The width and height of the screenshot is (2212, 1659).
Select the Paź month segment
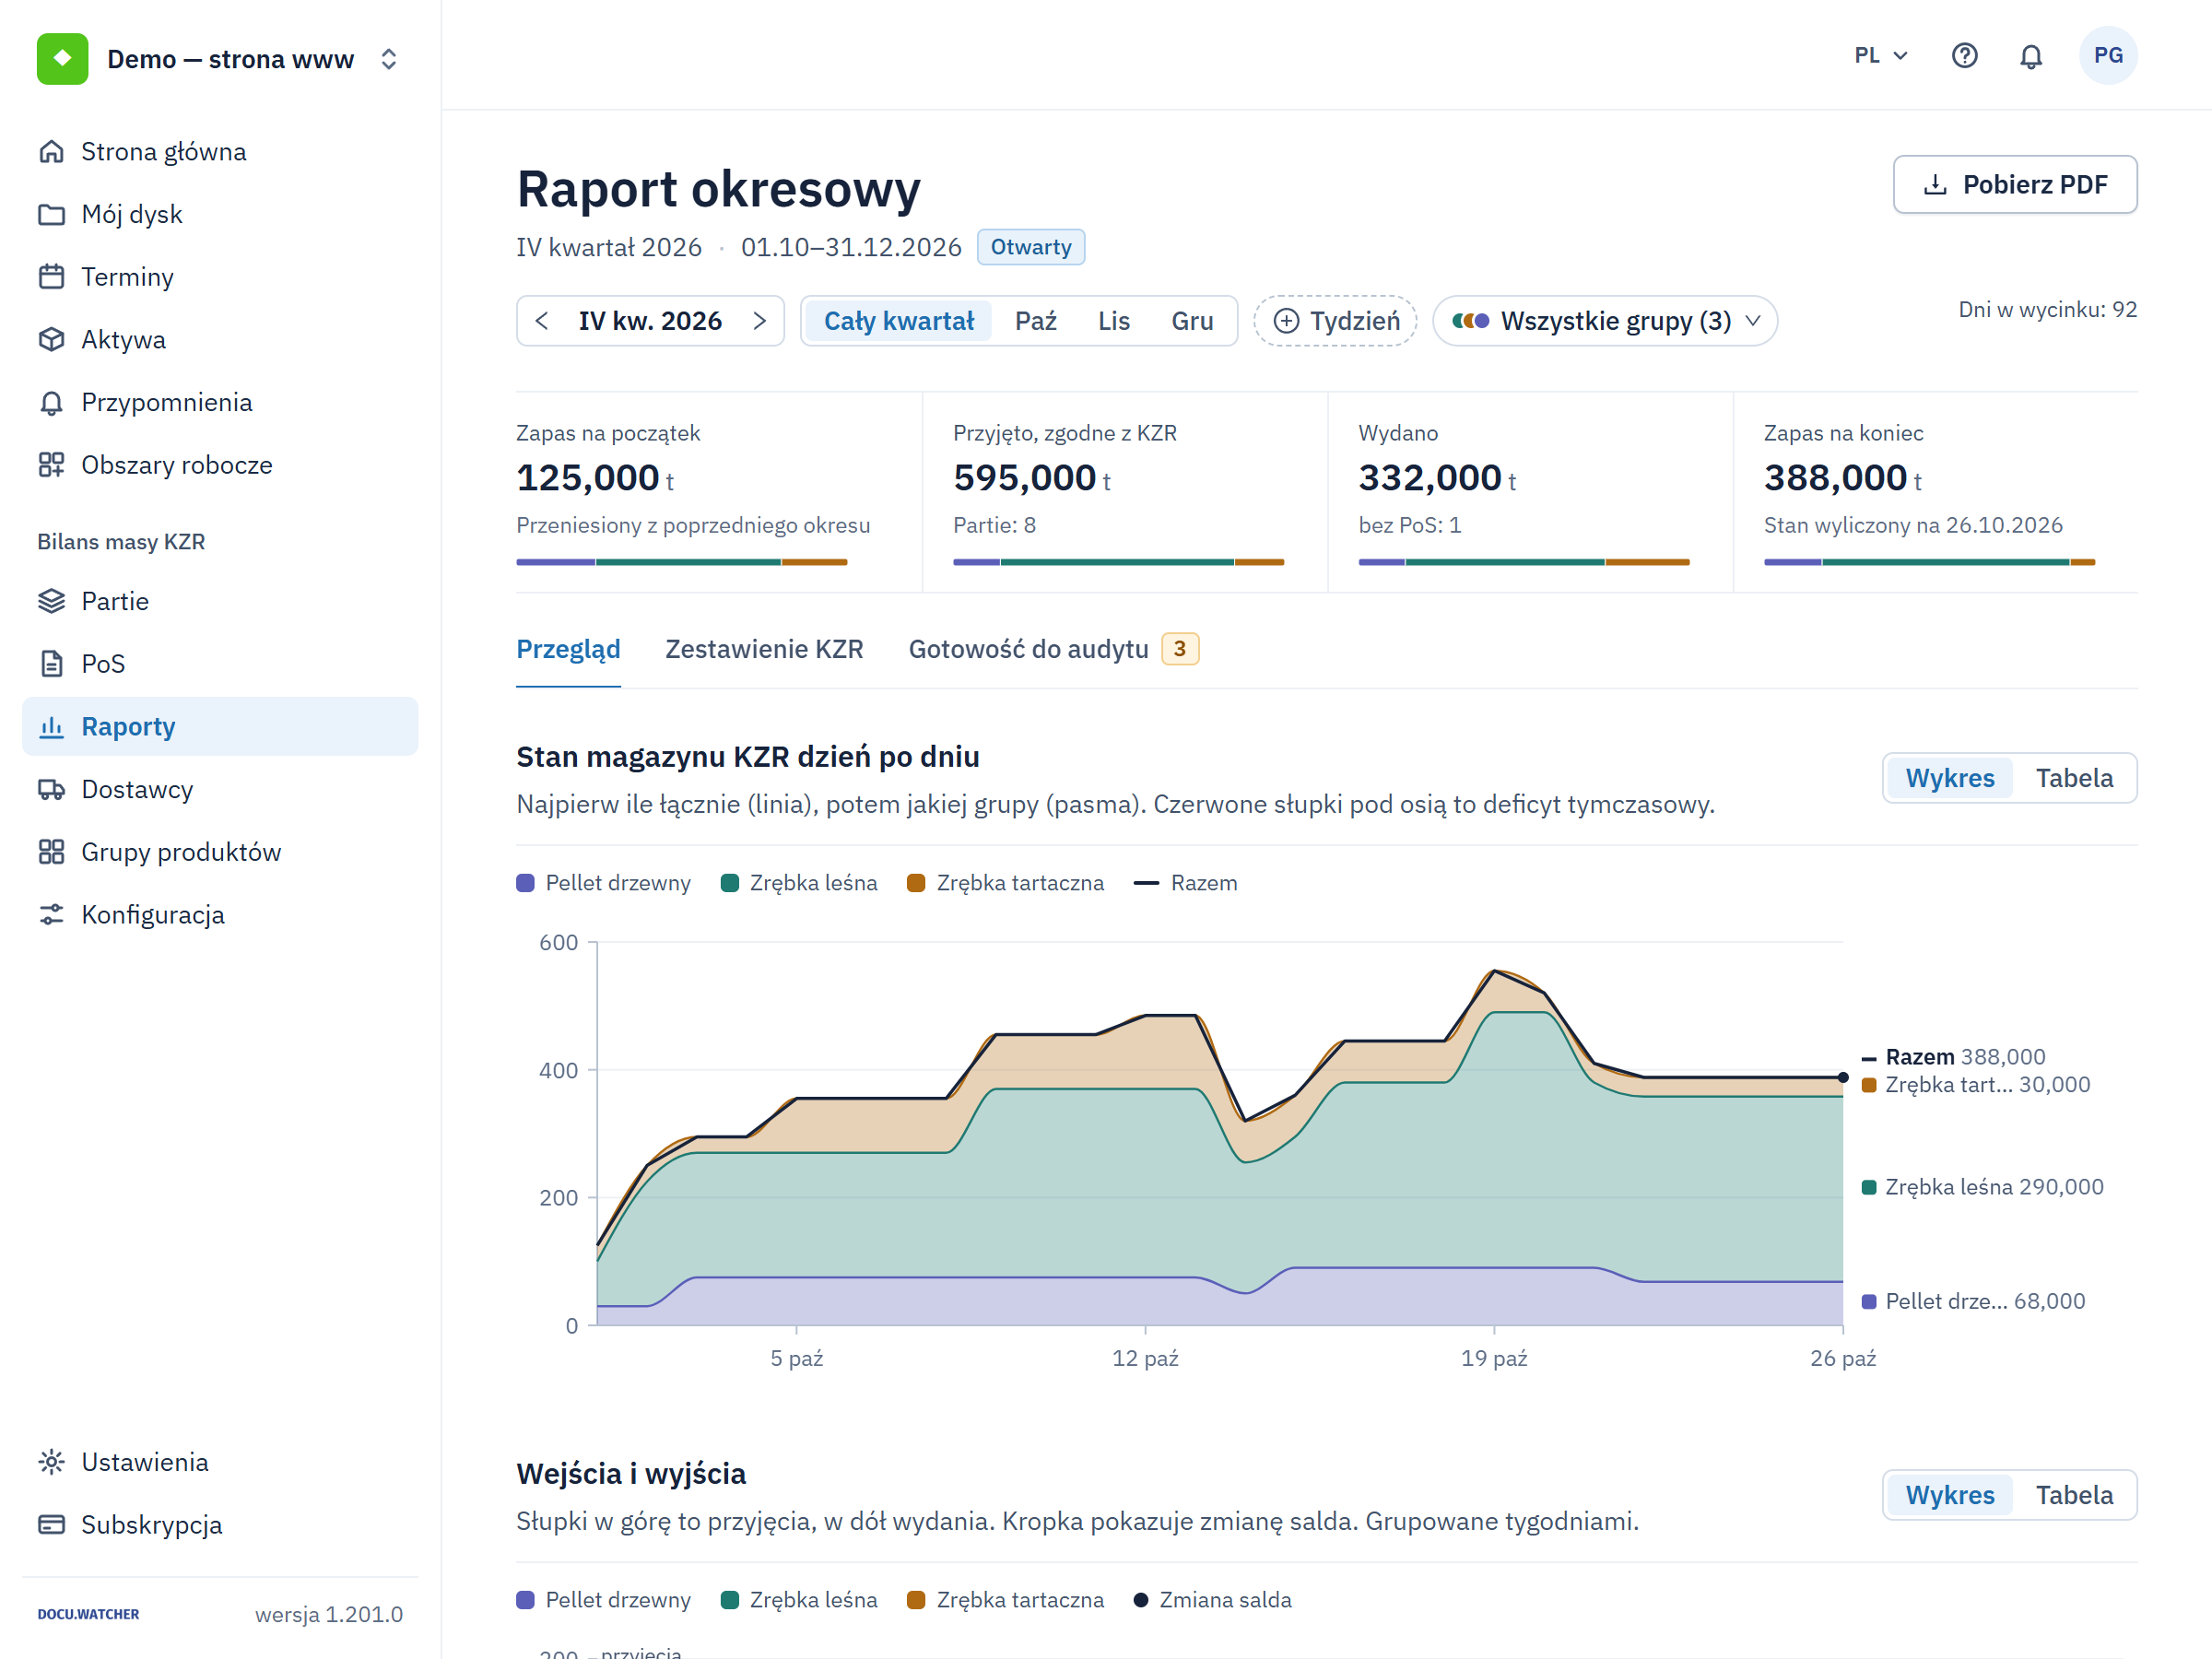pos(1035,321)
